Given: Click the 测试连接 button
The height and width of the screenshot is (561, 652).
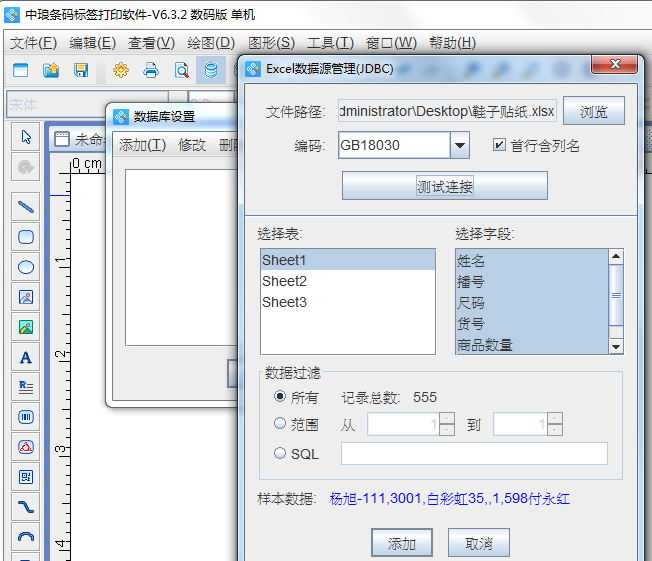Looking at the screenshot, I should 445,186.
